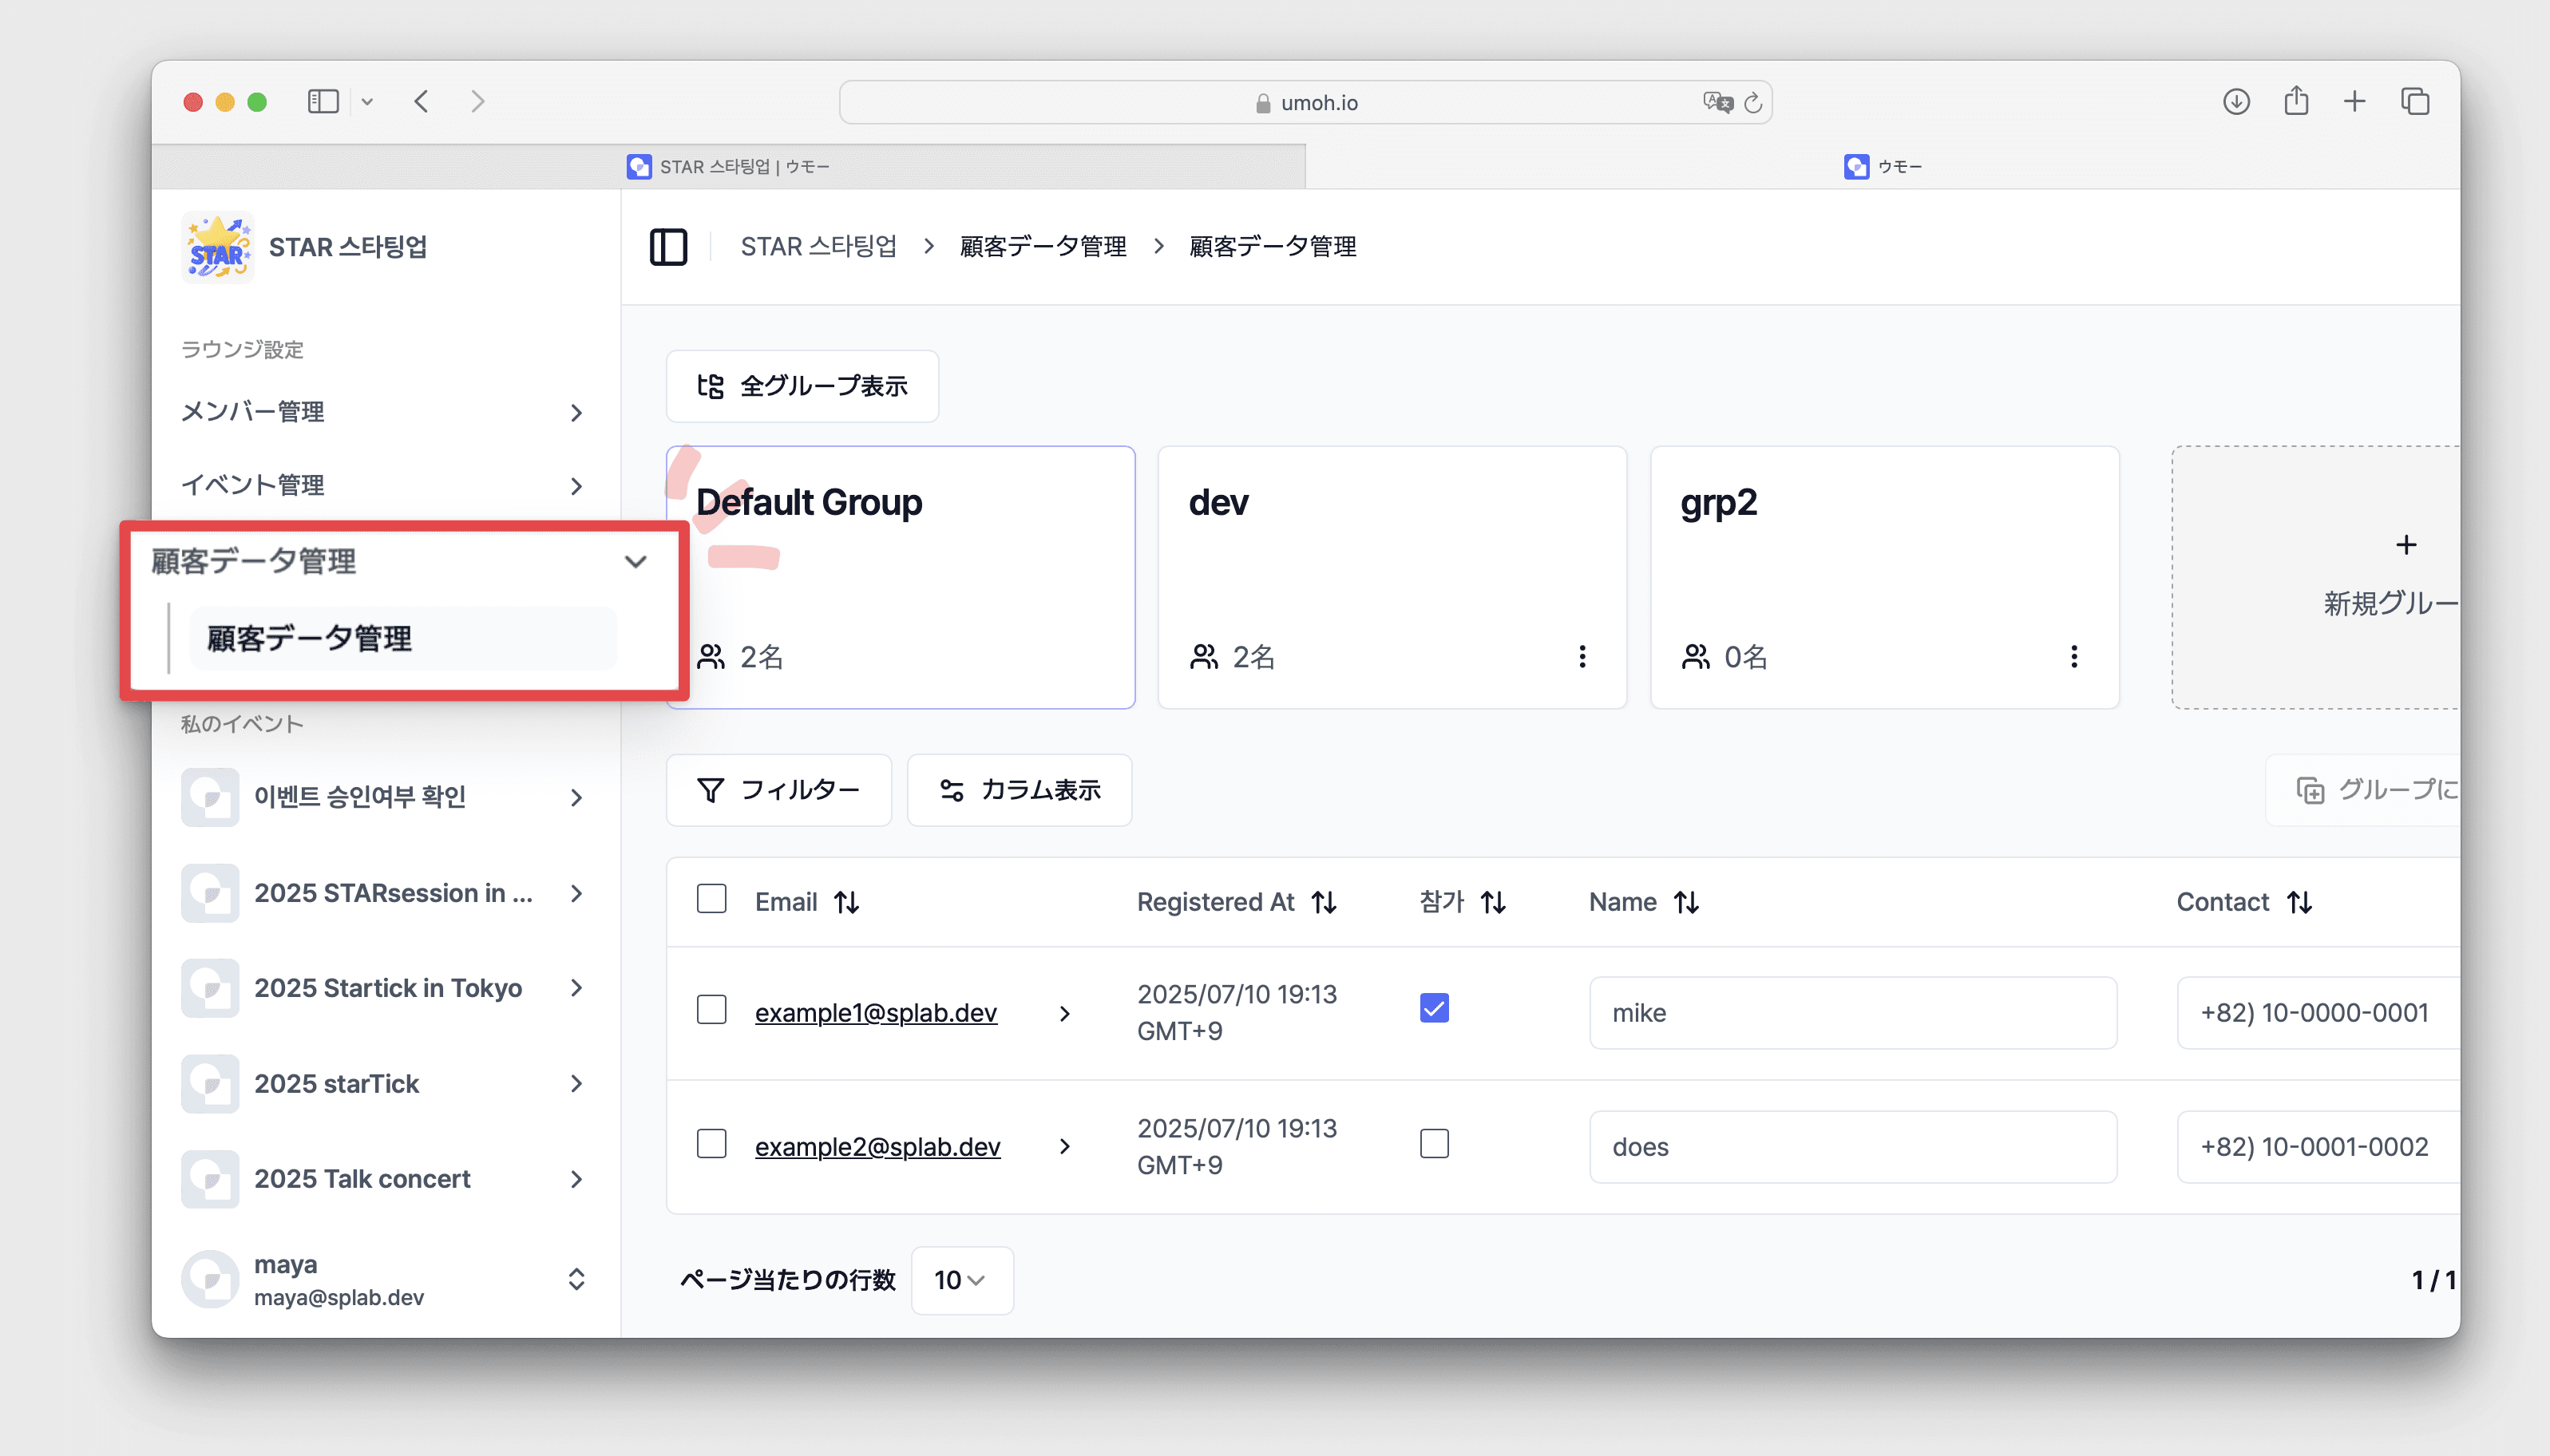Screen dimensions: 2550x1456
Task: Sort by Registered At column arrows
Action: coord(1324,902)
